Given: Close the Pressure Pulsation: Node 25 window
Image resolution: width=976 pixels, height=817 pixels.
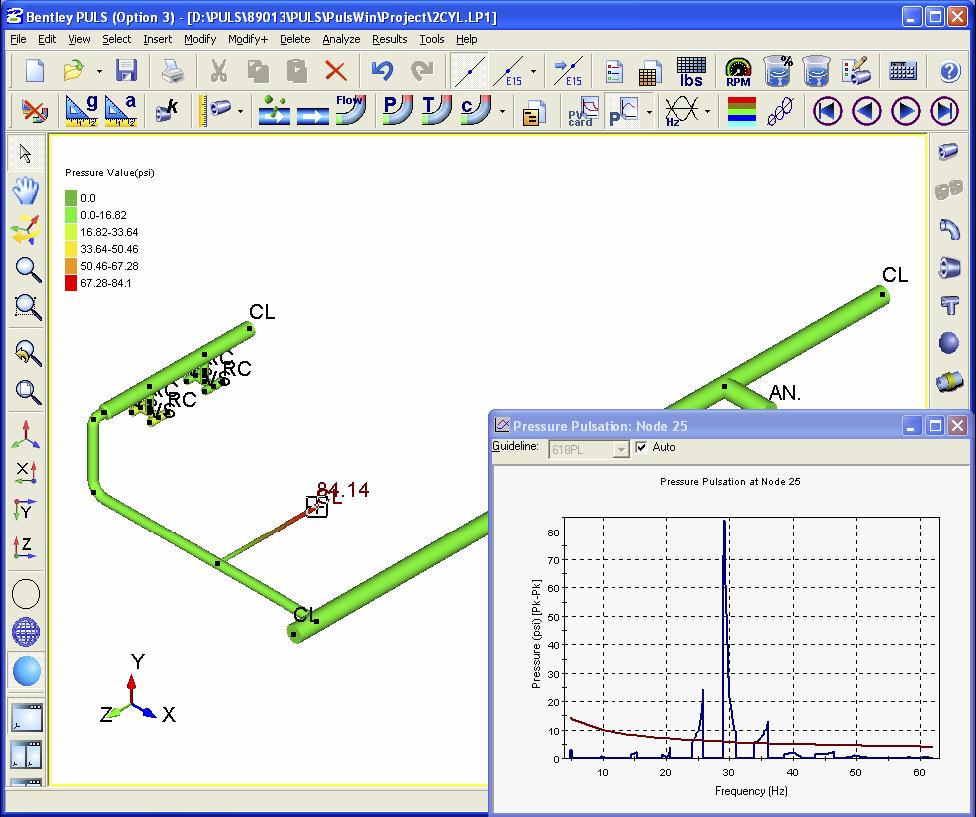Looking at the screenshot, I should (x=957, y=426).
